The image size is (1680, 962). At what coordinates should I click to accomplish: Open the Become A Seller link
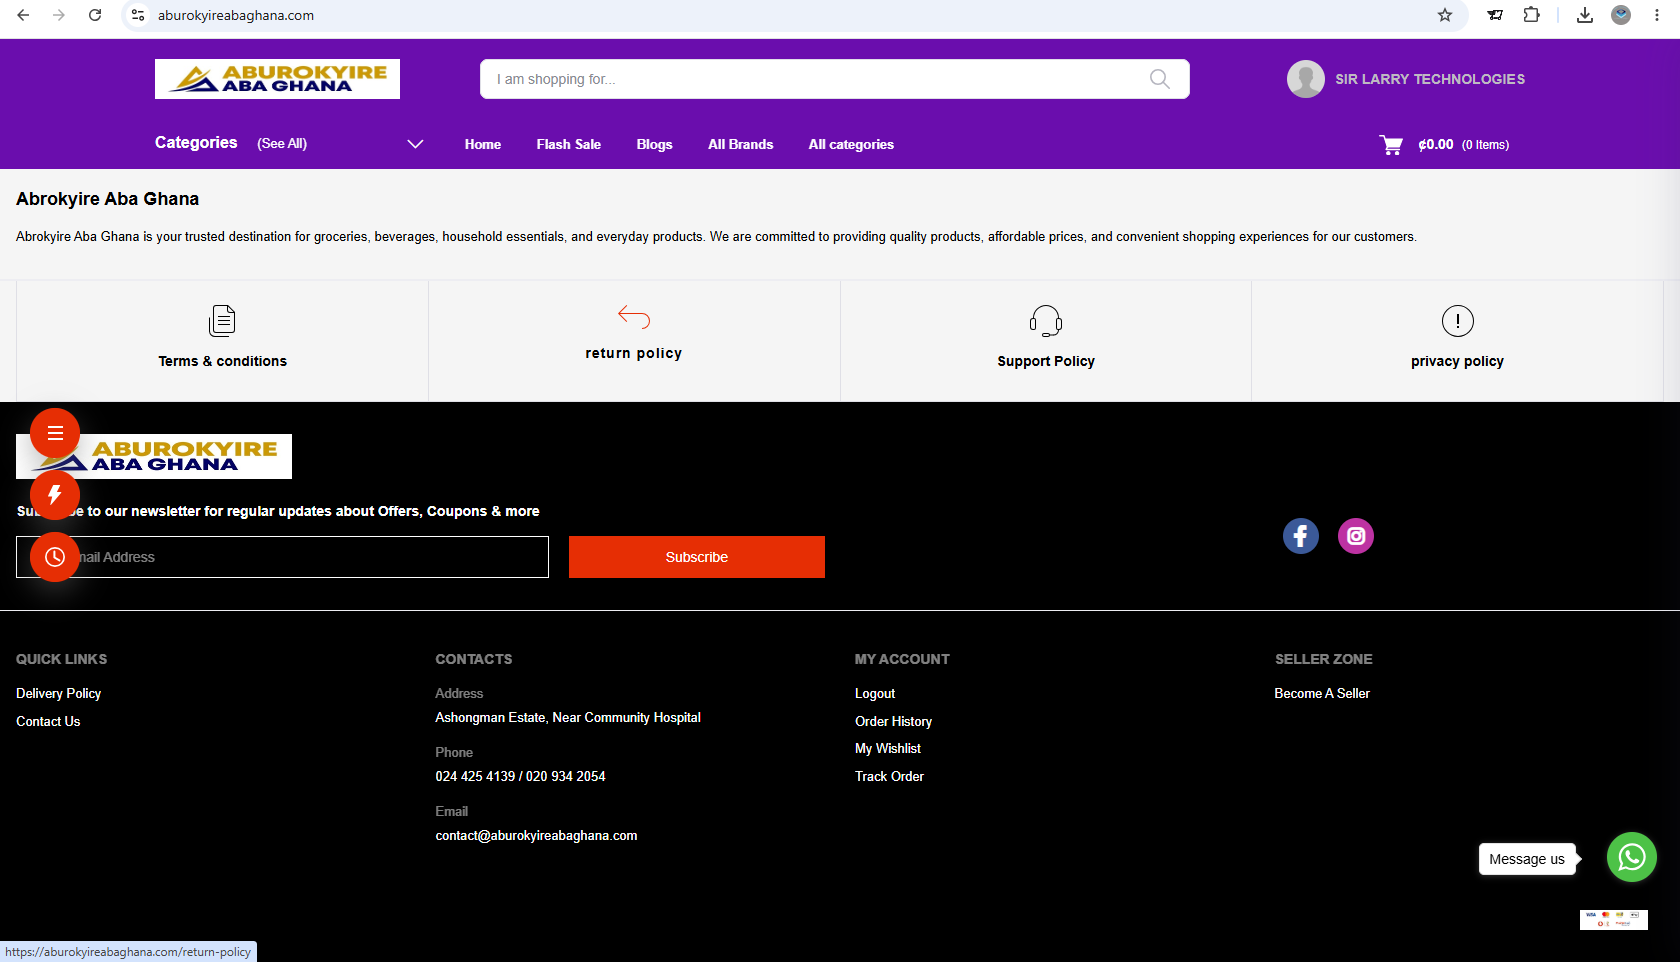1322,693
